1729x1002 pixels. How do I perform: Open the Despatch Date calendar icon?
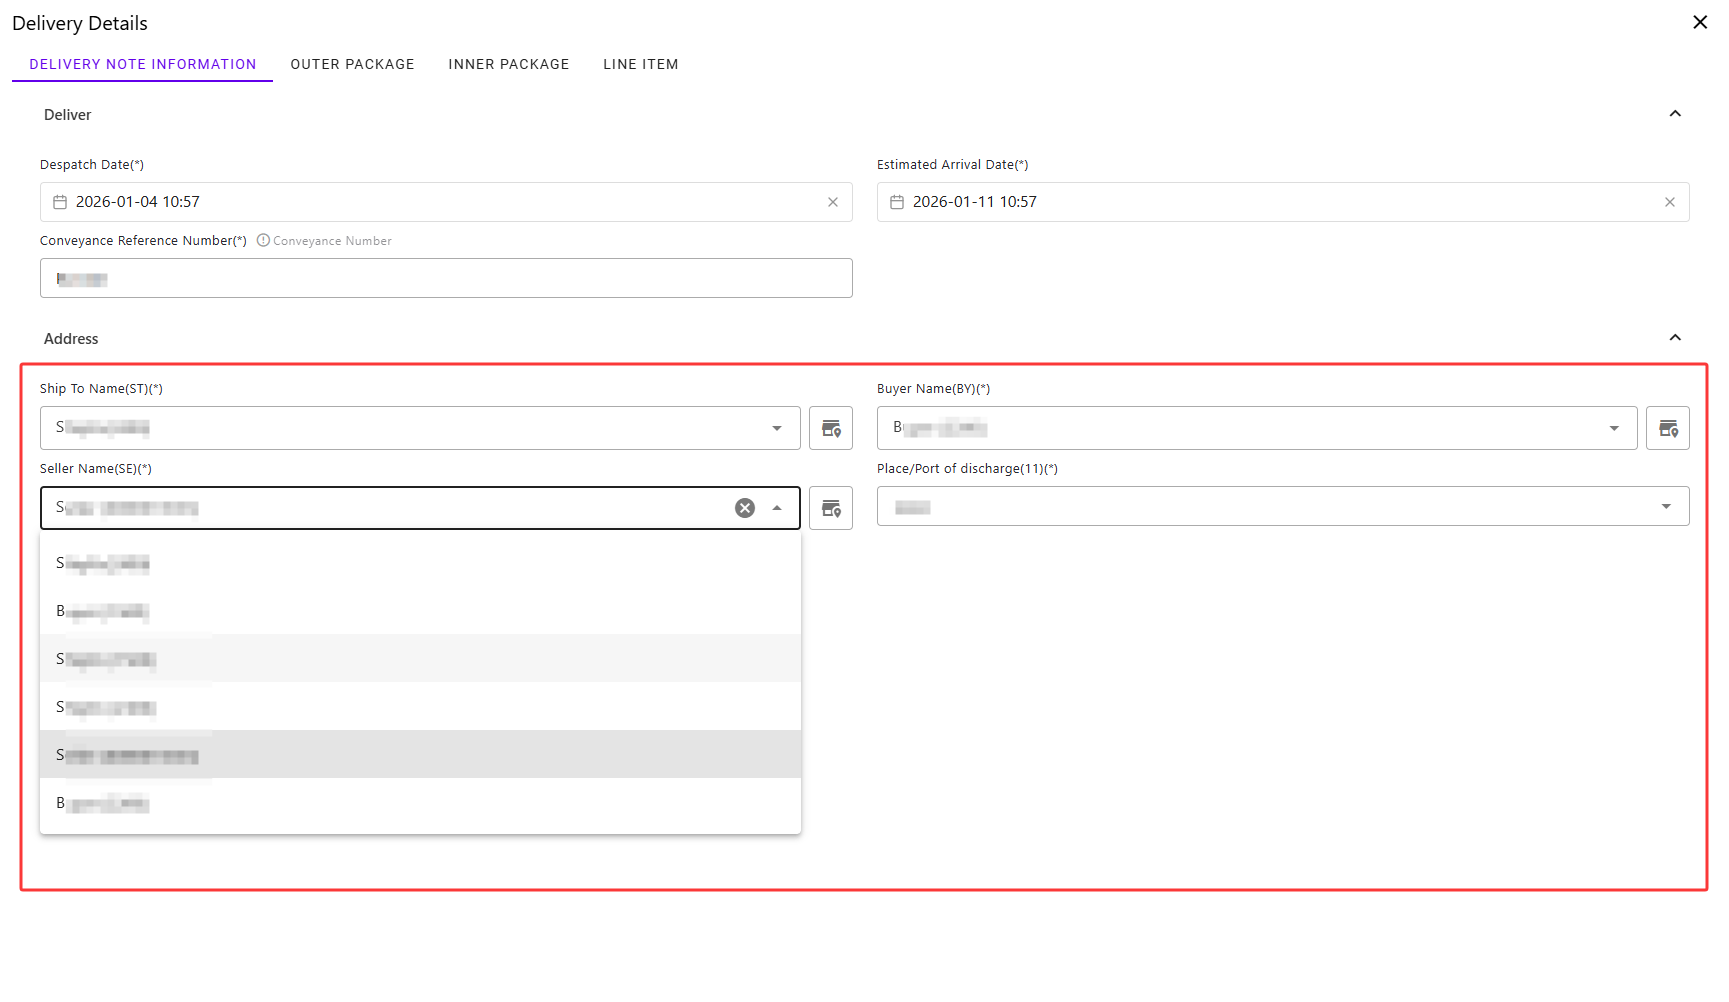(60, 202)
